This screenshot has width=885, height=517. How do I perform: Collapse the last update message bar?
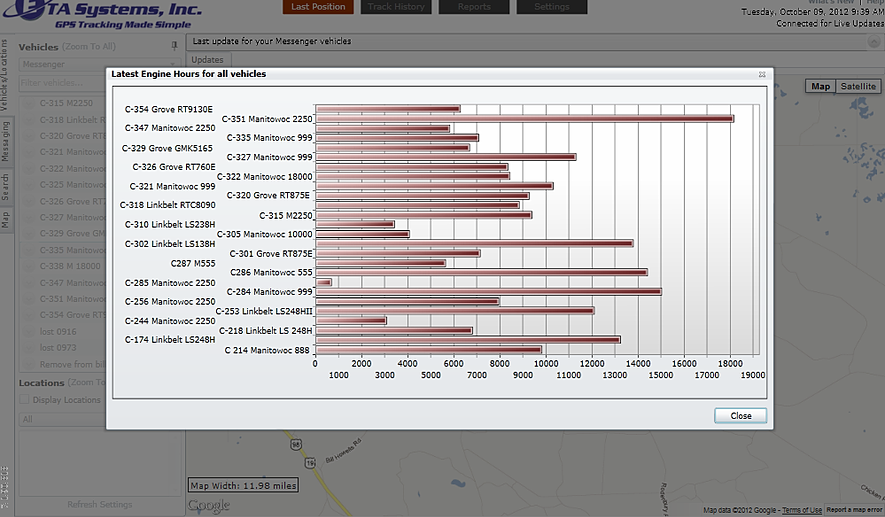pyautogui.click(x=873, y=41)
